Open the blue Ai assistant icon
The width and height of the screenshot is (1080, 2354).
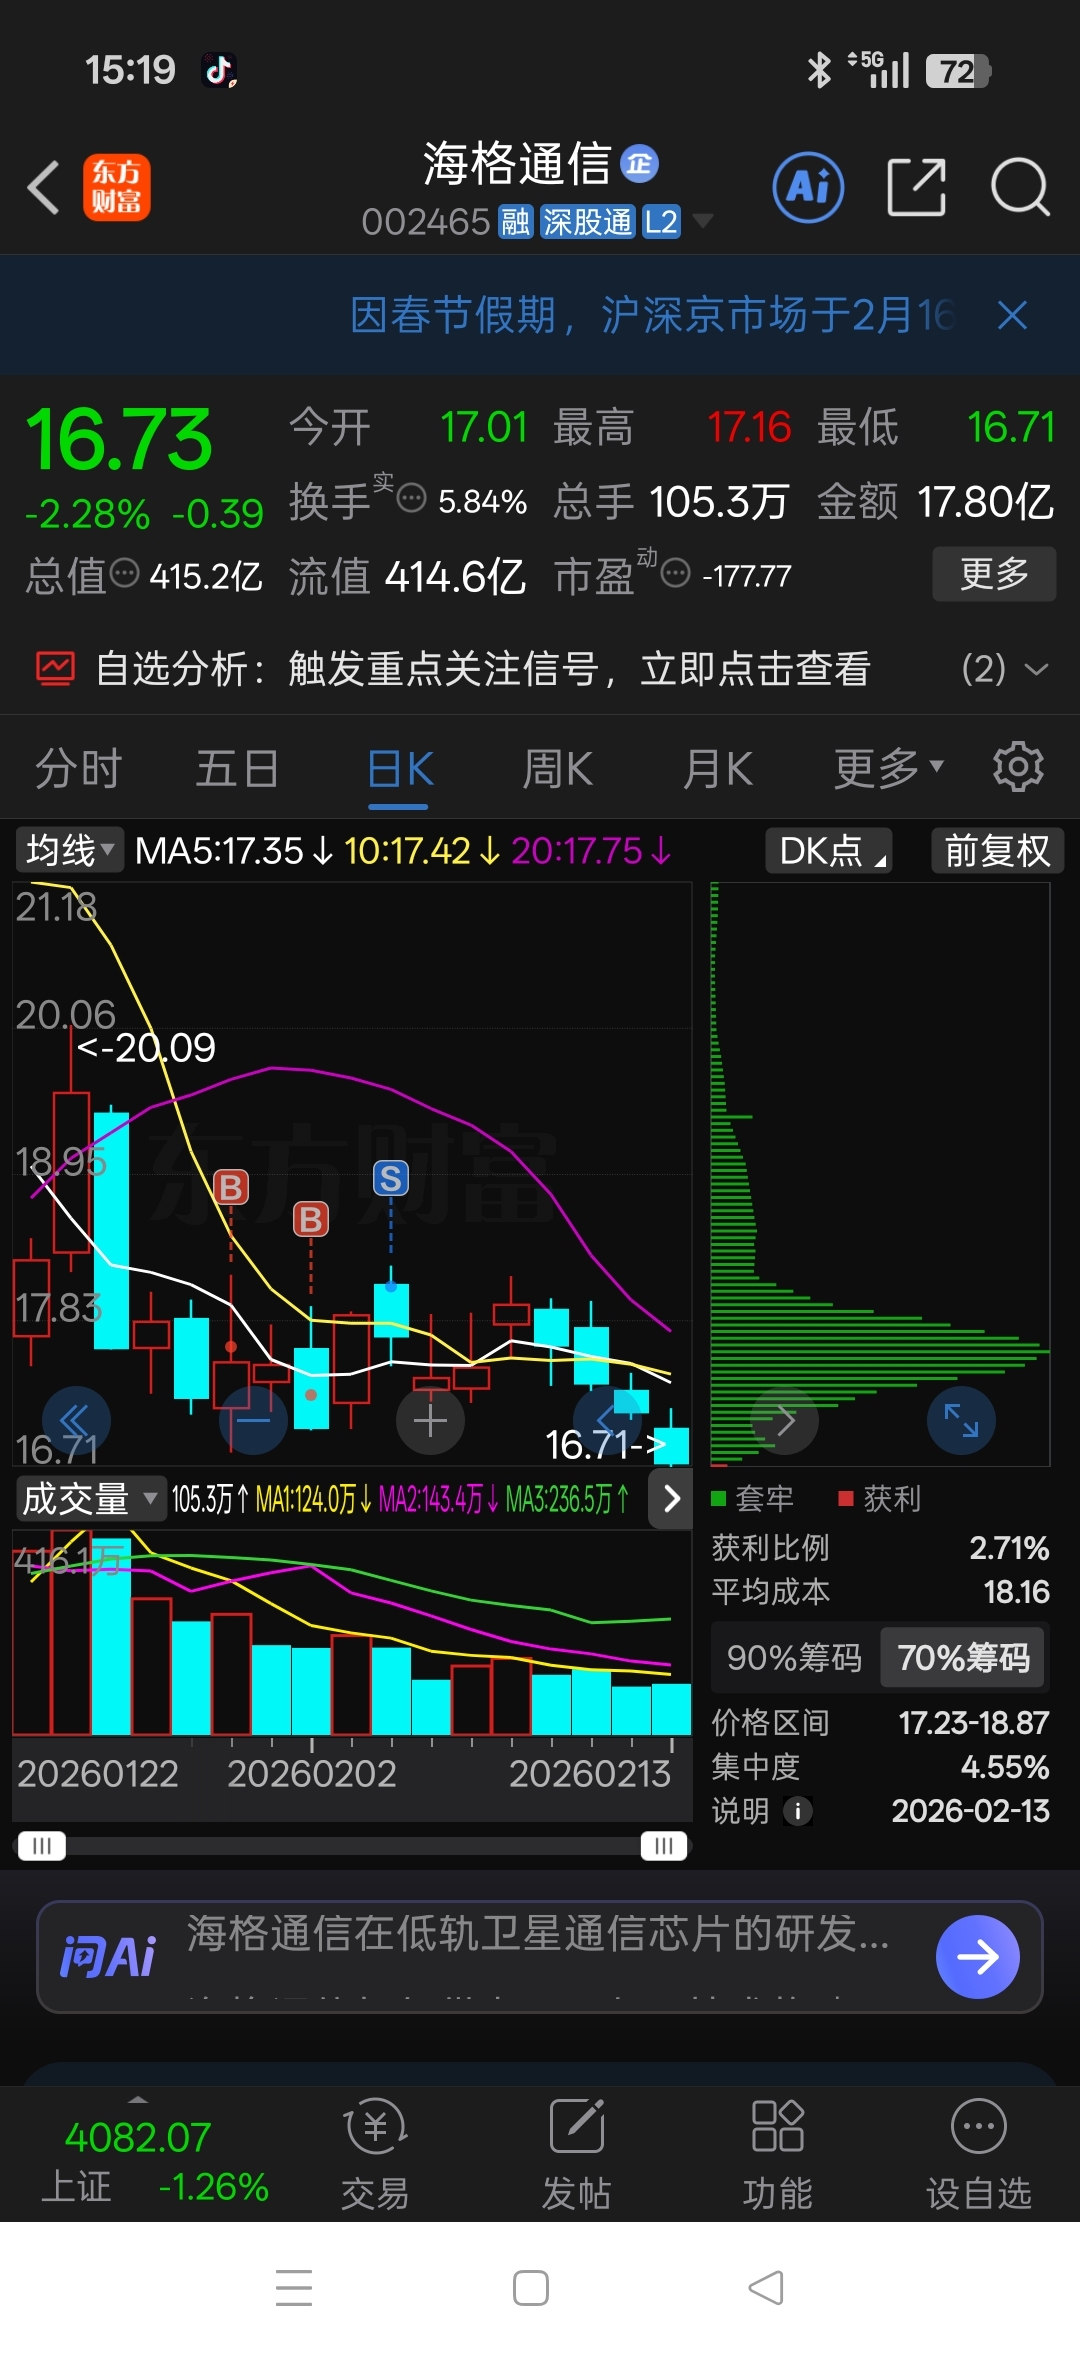pos(808,187)
